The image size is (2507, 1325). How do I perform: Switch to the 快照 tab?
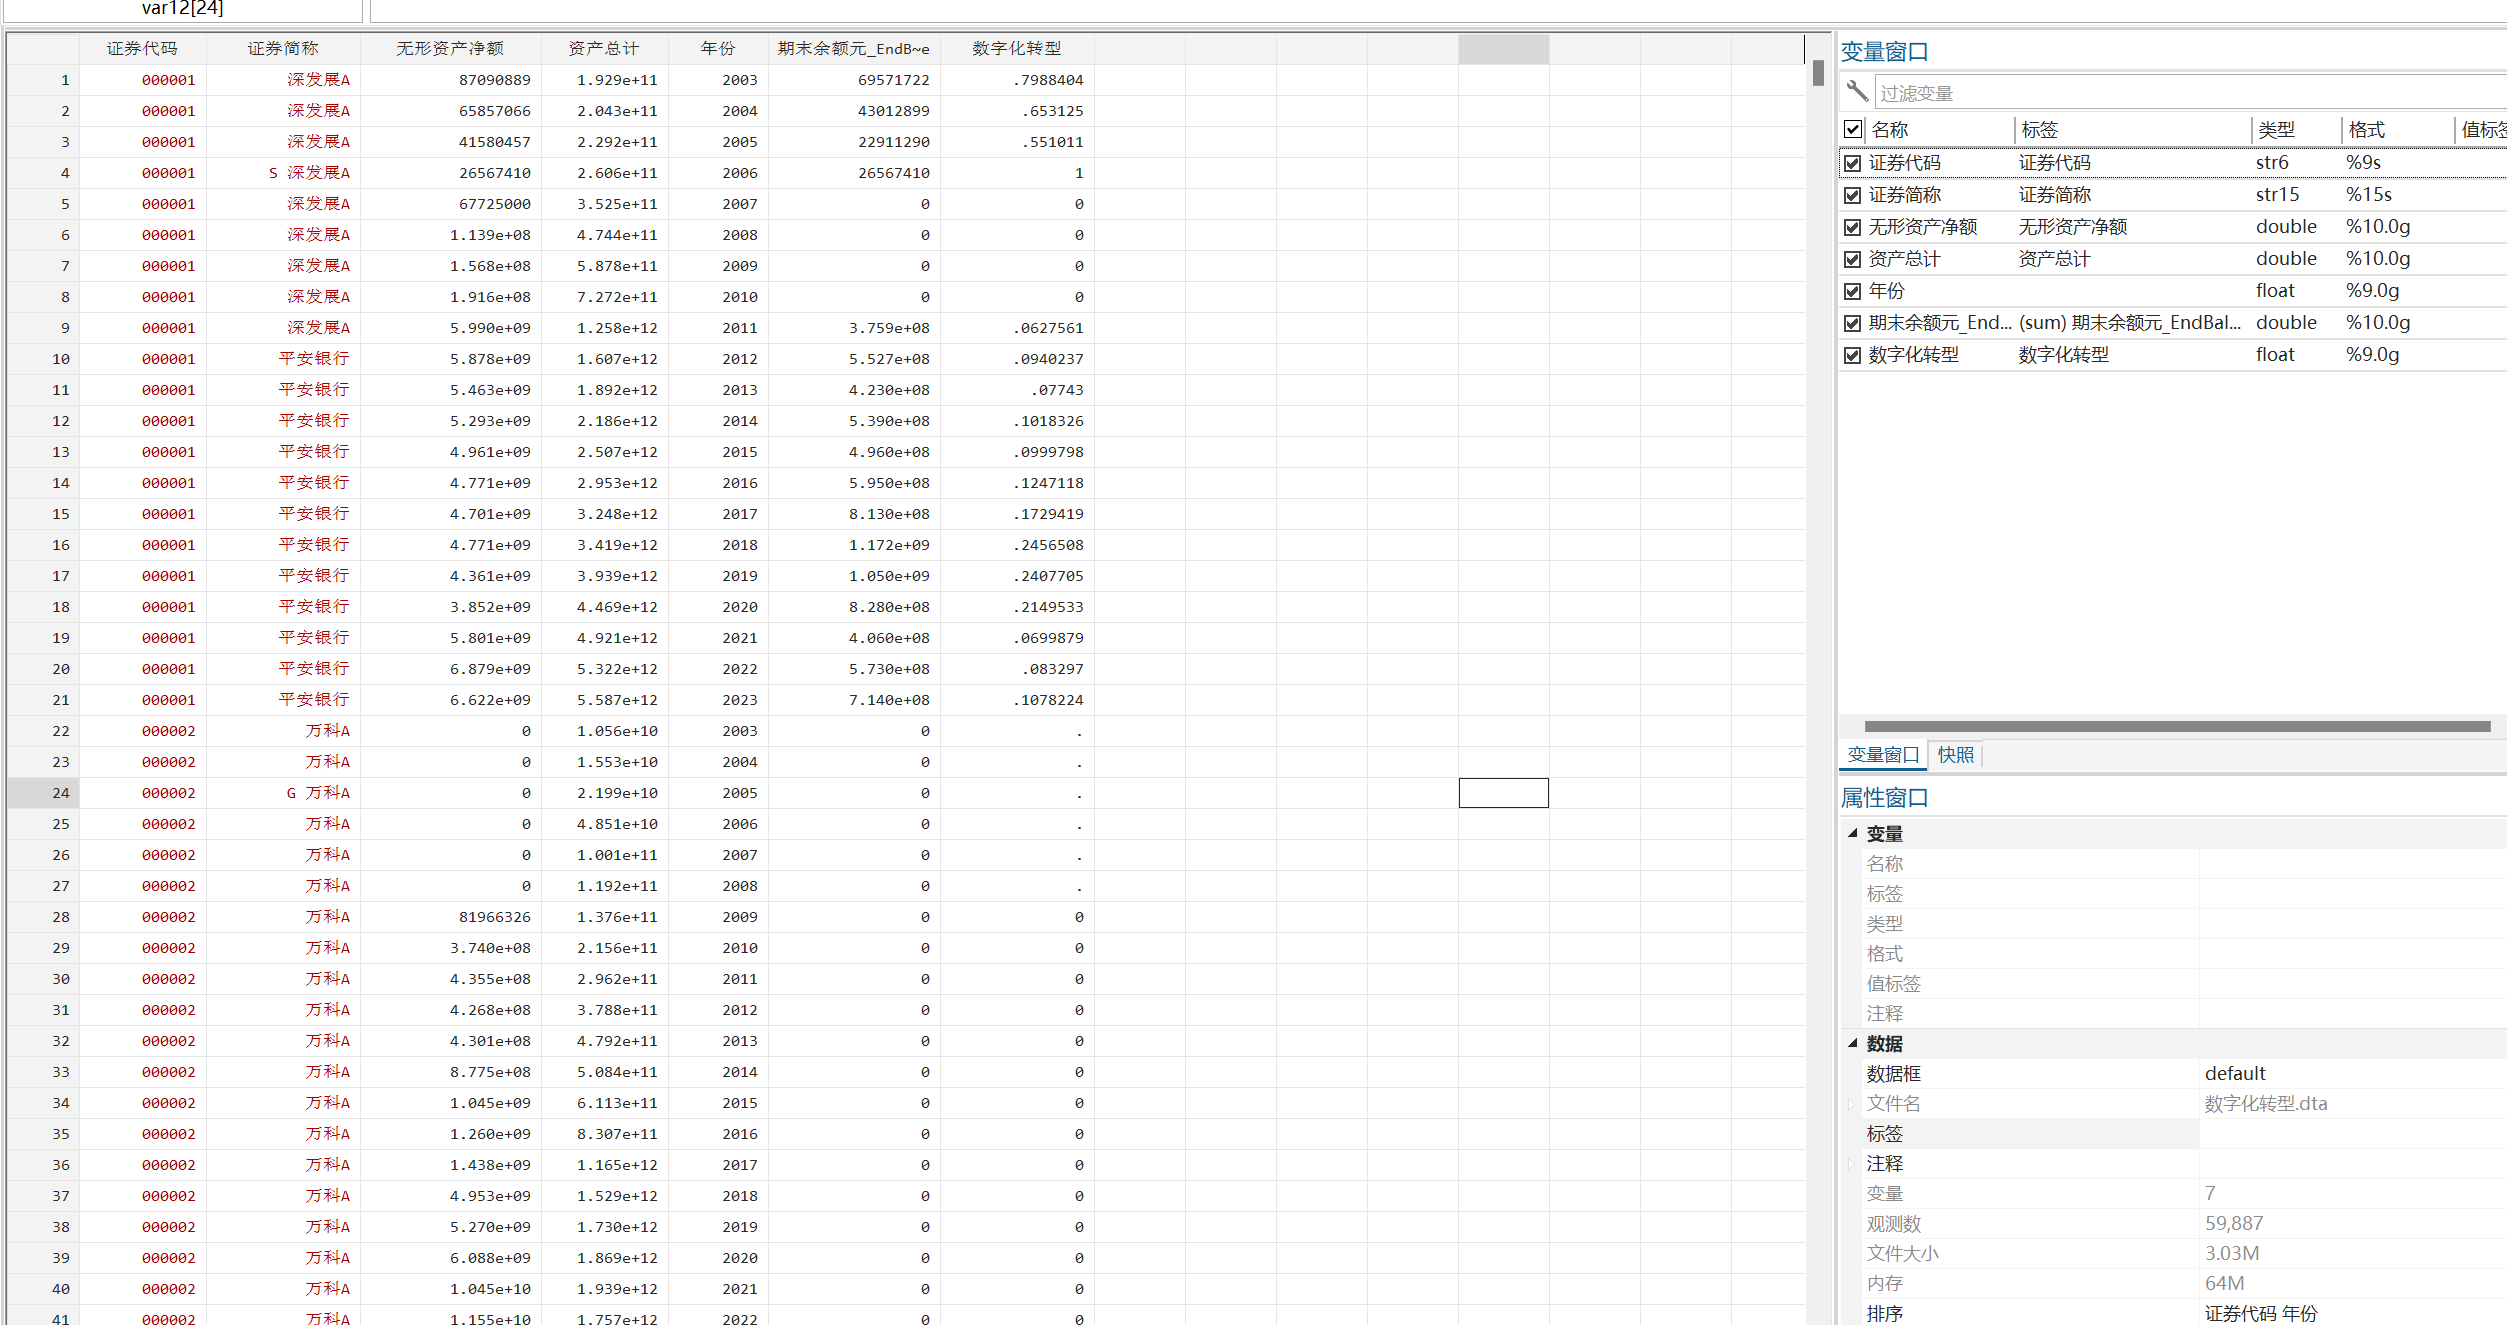click(1955, 755)
